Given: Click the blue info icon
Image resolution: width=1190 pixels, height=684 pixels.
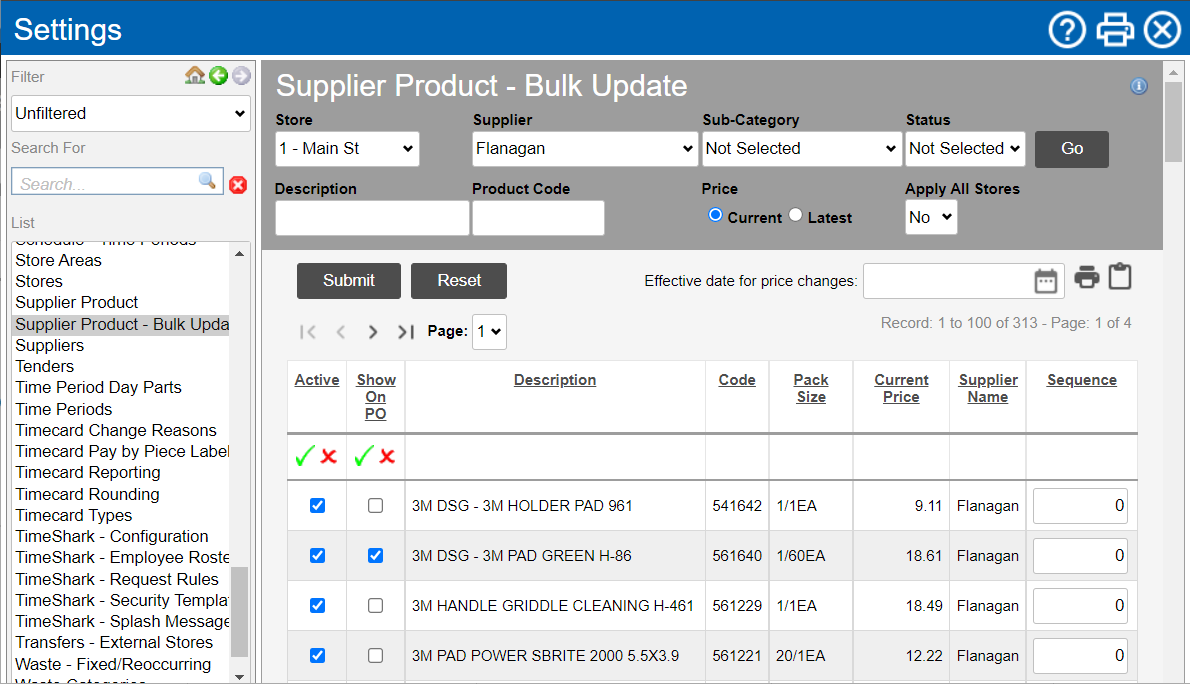Looking at the screenshot, I should pos(1138,87).
